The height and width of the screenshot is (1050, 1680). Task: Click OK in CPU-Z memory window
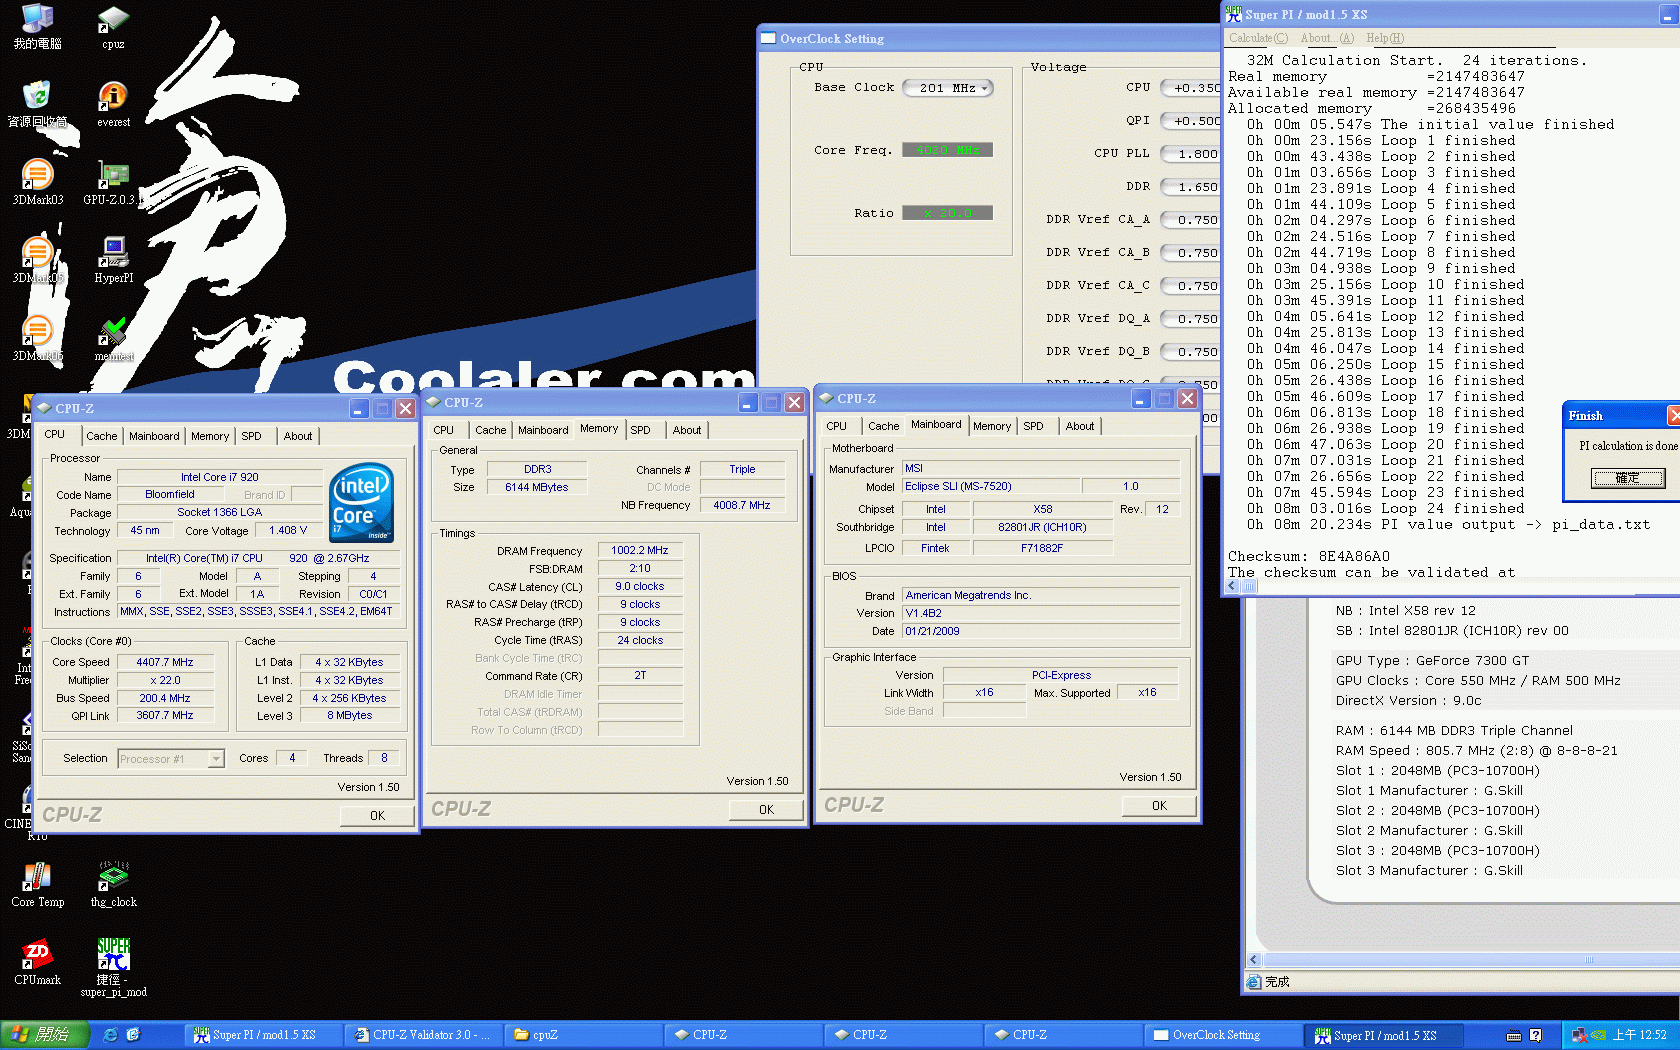(x=766, y=810)
